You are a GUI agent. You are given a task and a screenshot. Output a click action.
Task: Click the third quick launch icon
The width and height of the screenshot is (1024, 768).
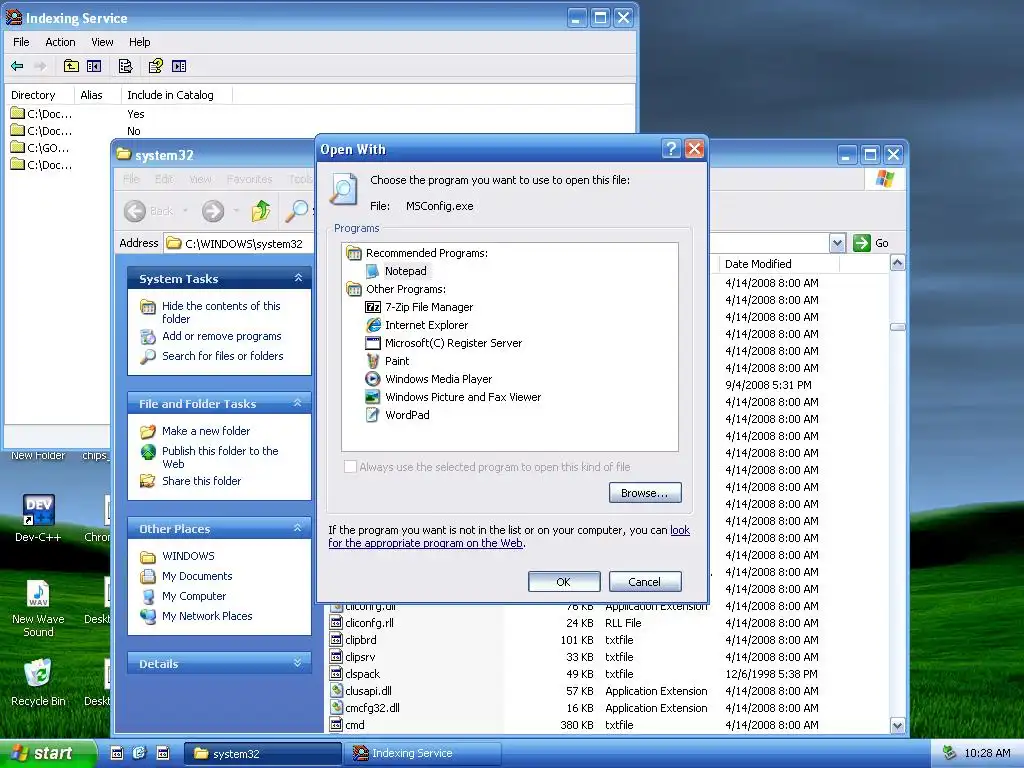coord(163,753)
